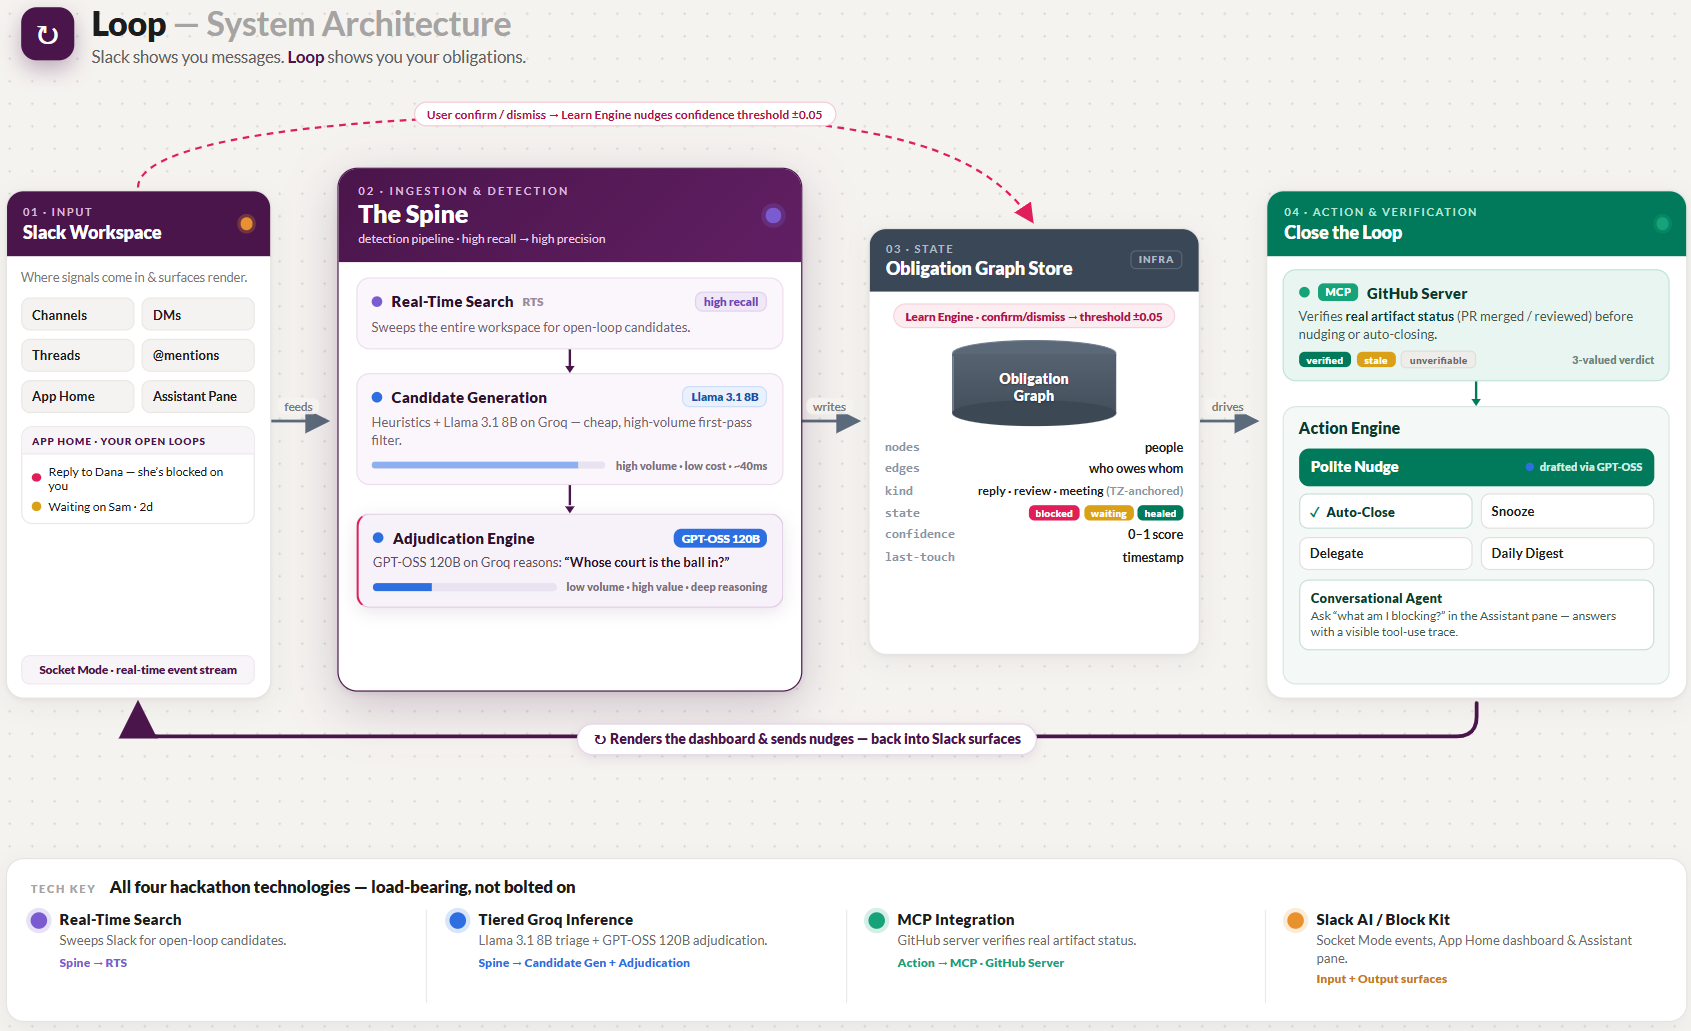This screenshot has width=1691, height=1031.
Task: Click the GPT-OSS 120B badge
Action: [x=720, y=539]
